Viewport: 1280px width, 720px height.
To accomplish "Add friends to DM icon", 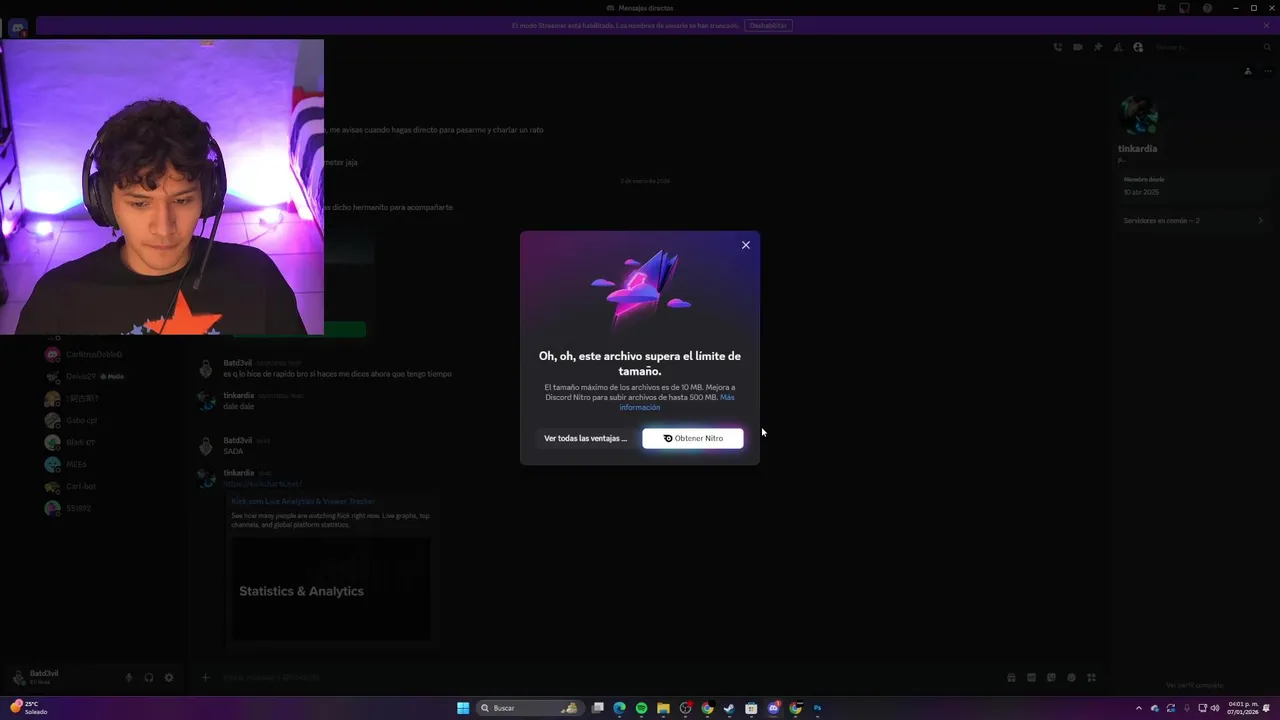I will coord(1118,47).
